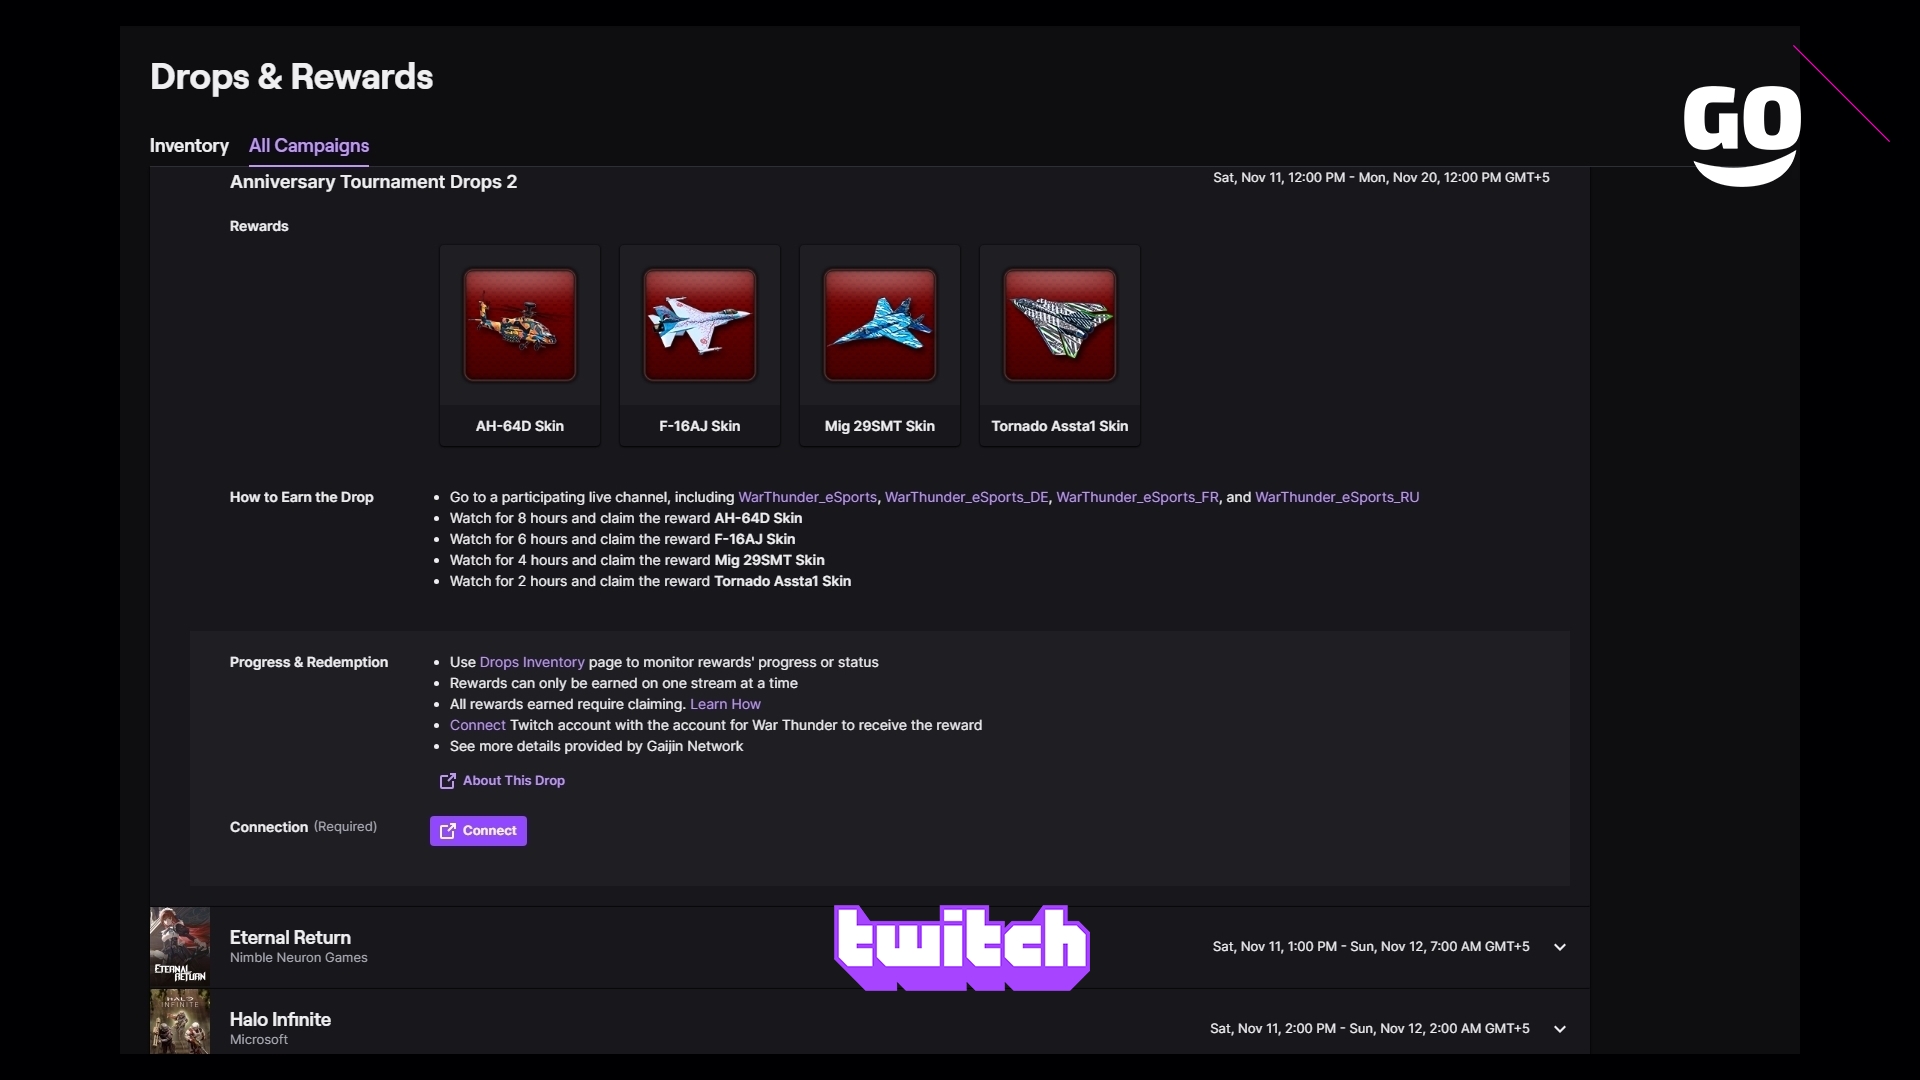
Task: Click the AH-64D Skin reward icon
Action: [520, 326]
